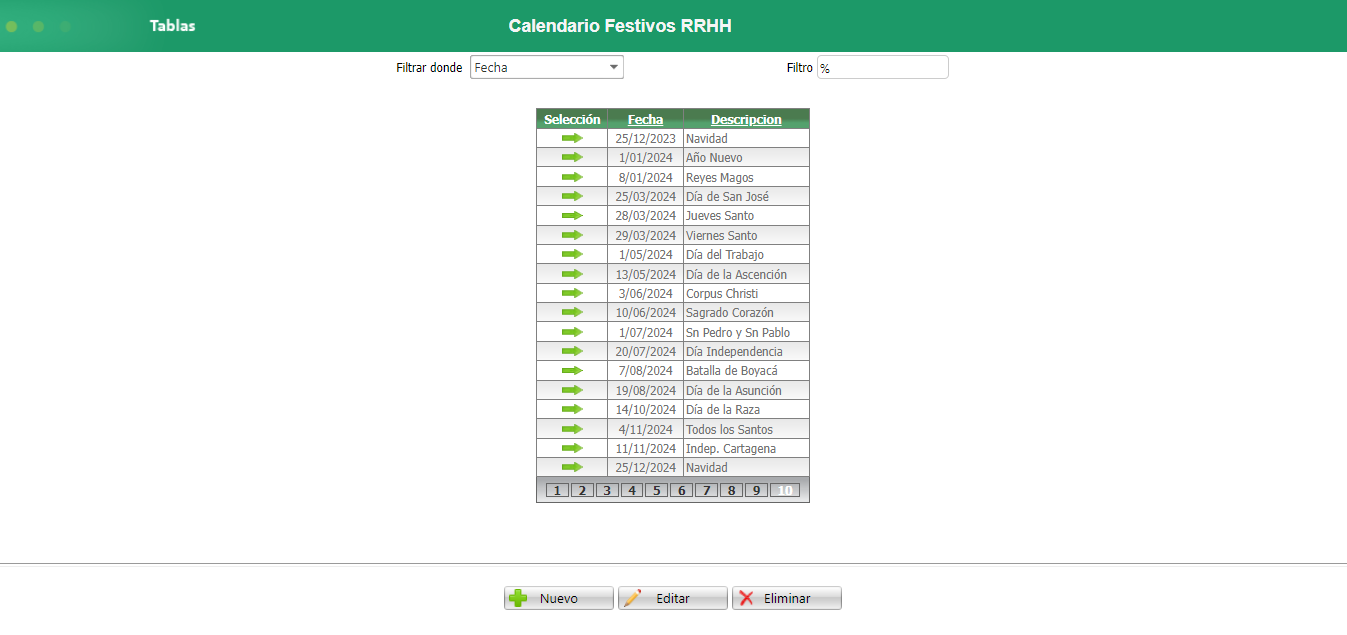This screenshot has height=635, width=1347.
Task: Select the Día Independencia row arrow
Action: pyautogui.click(x=572, y=351)
